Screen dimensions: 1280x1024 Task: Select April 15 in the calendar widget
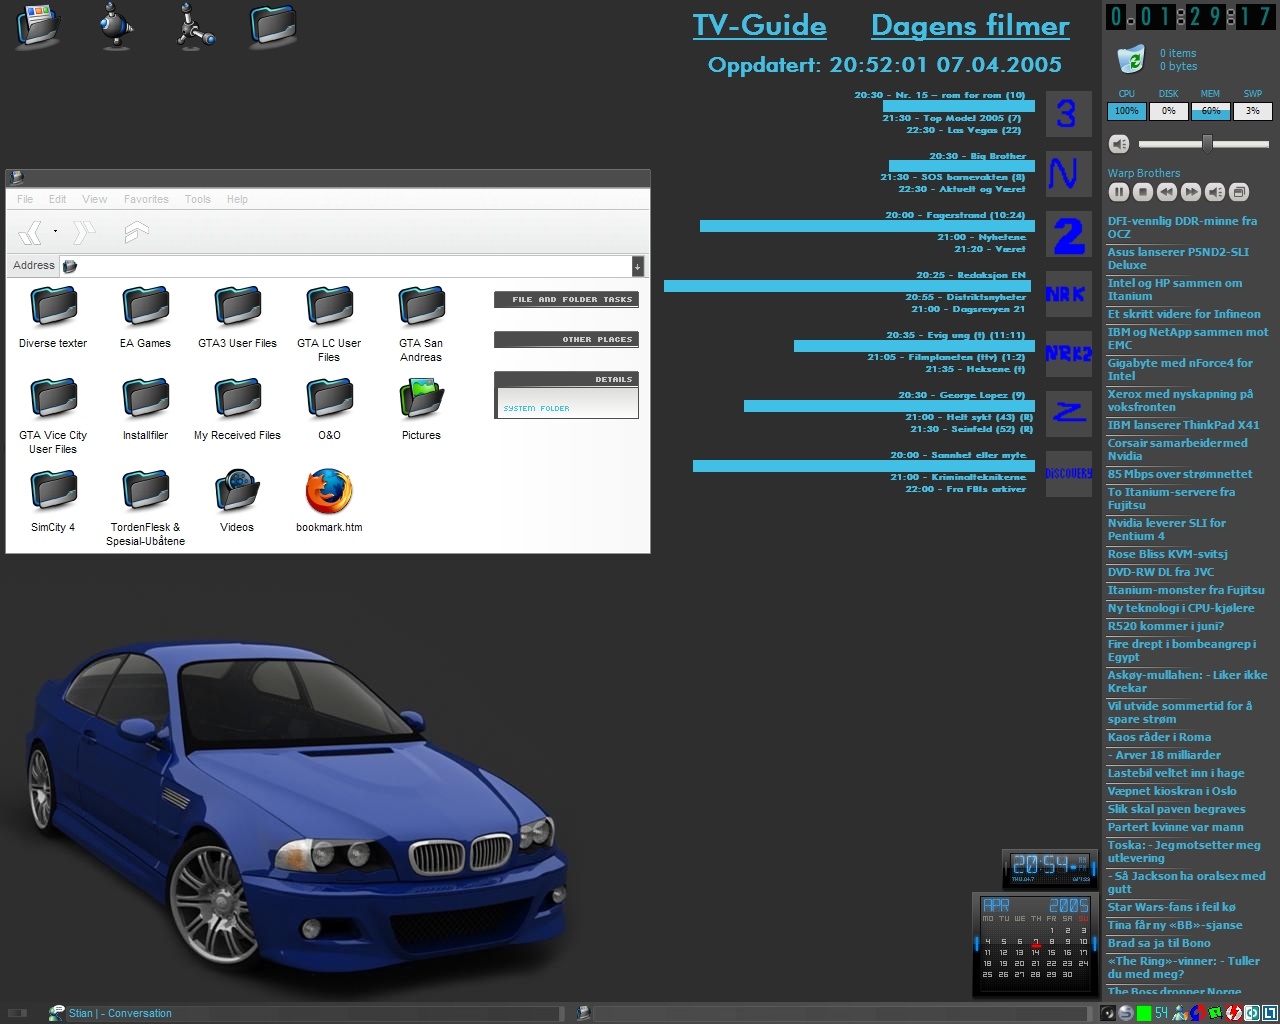1052,952
